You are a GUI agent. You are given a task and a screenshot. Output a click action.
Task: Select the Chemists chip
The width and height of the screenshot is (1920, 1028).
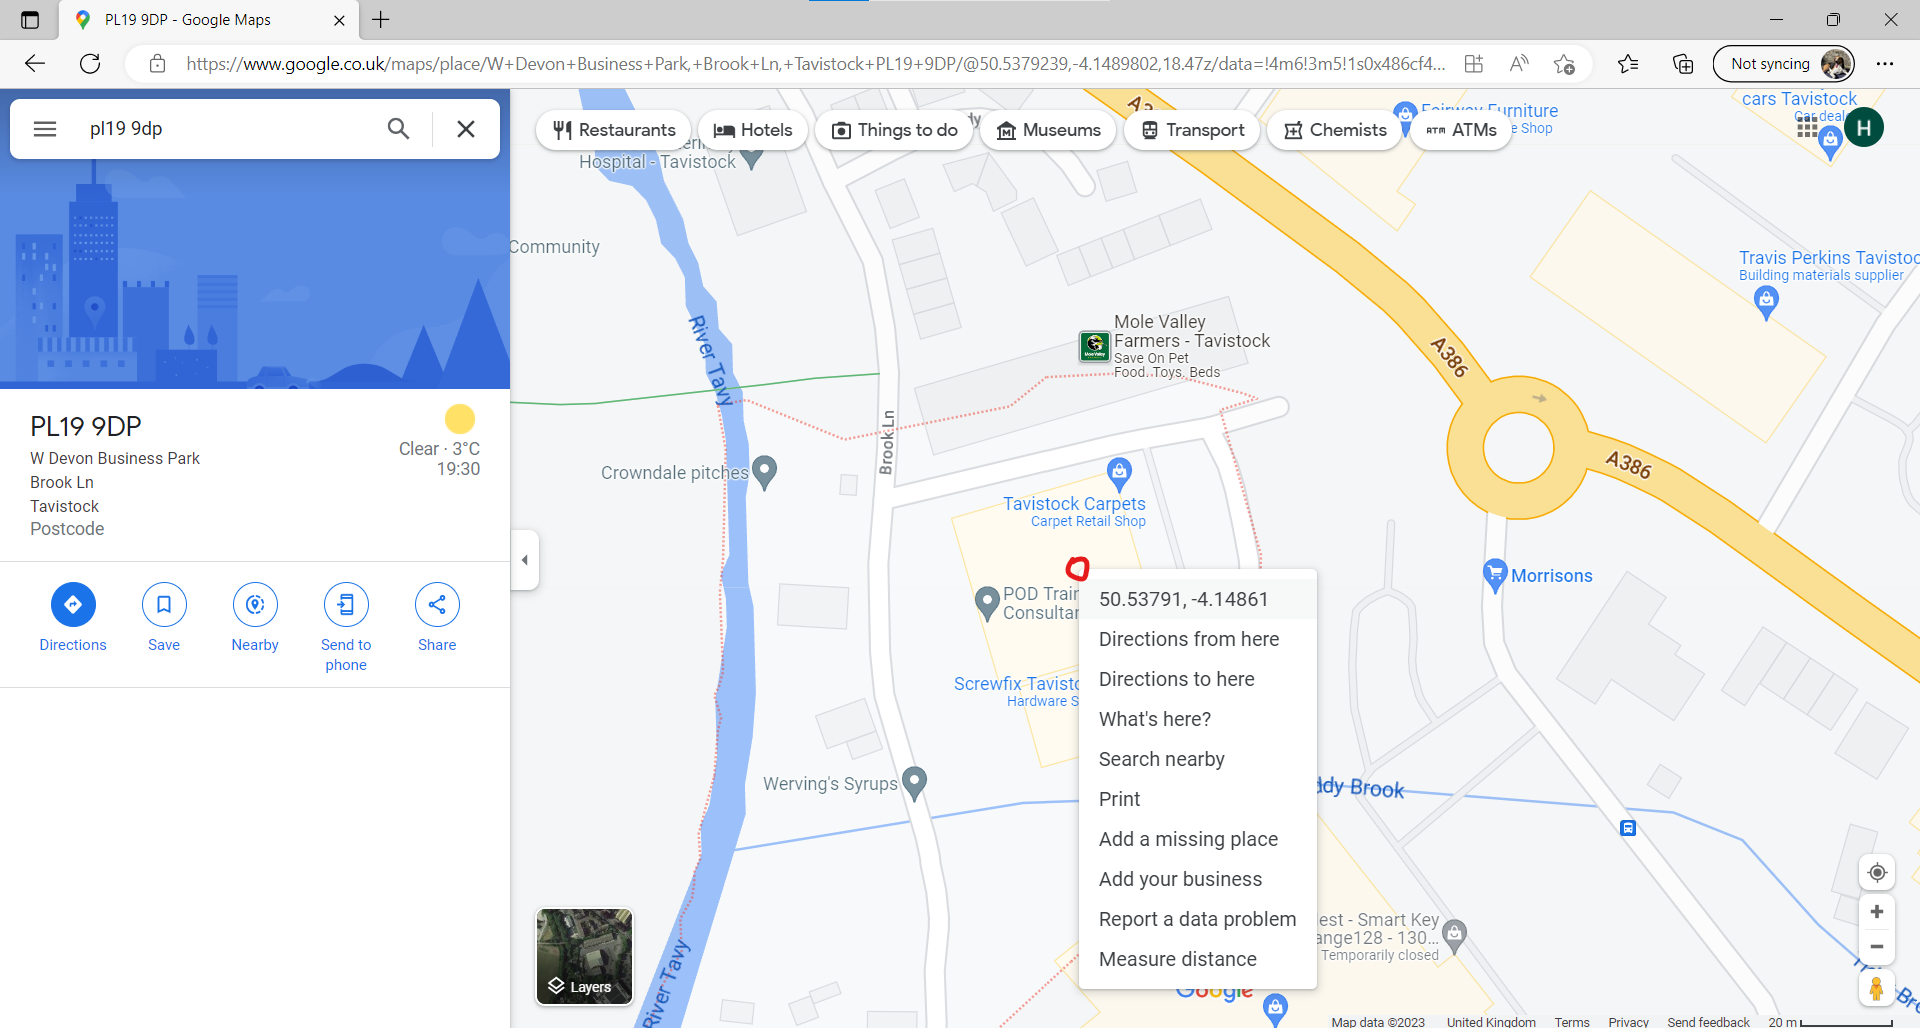[x=1335, y=130]
